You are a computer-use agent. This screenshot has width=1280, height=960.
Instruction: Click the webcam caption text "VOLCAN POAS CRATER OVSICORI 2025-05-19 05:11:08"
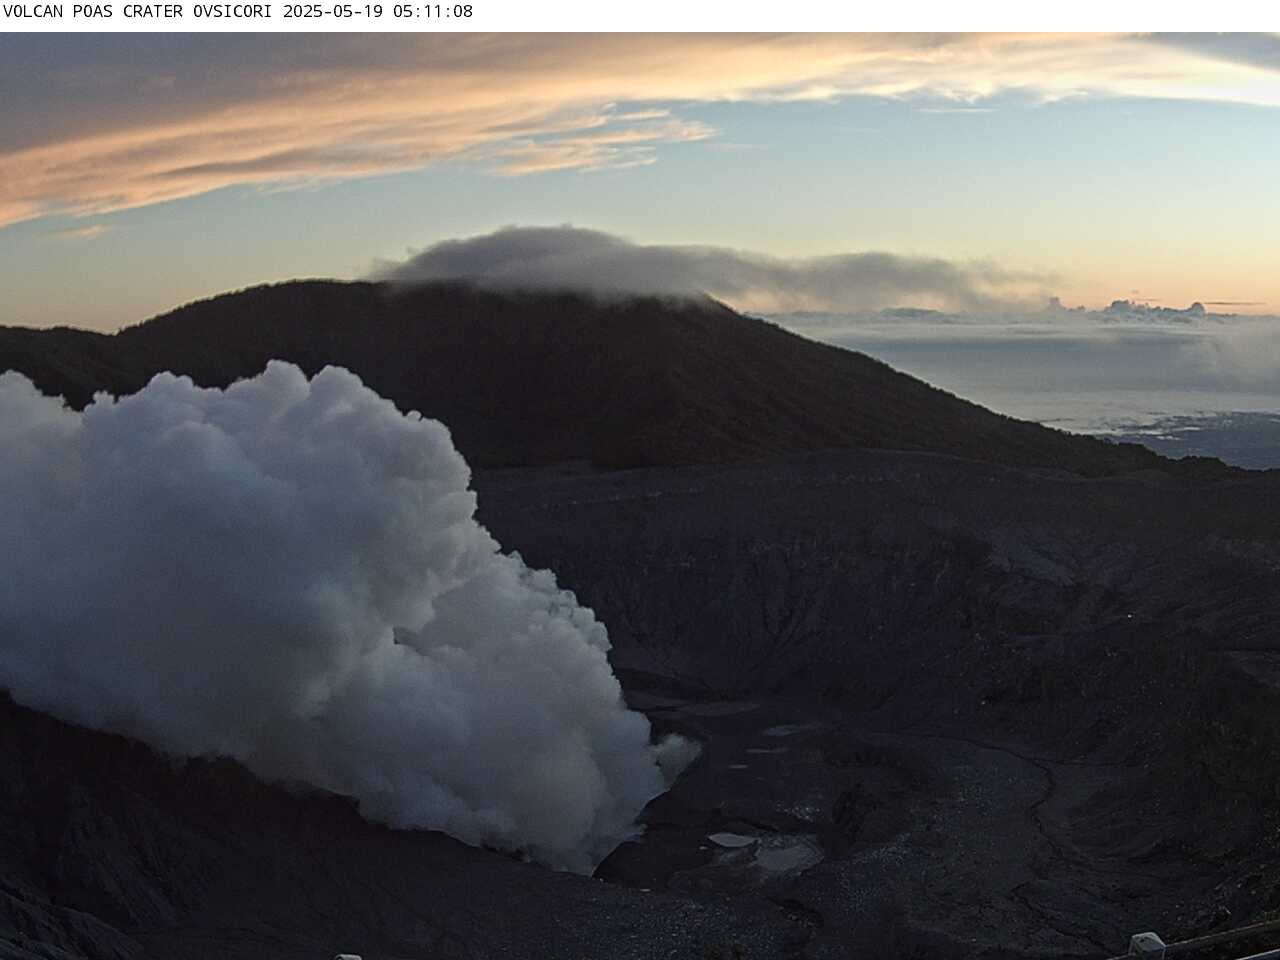pos(238,12)
